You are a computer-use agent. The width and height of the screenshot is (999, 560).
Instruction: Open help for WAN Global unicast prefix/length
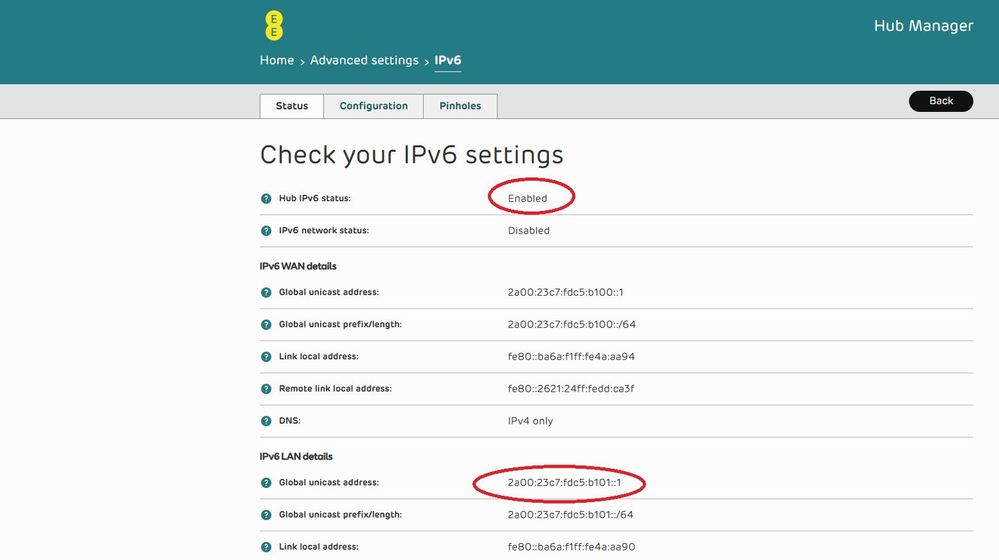point(266,324)
